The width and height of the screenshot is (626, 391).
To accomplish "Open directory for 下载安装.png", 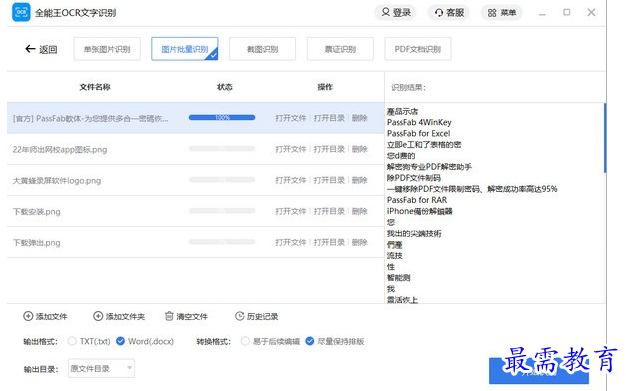I will (329, 211).
